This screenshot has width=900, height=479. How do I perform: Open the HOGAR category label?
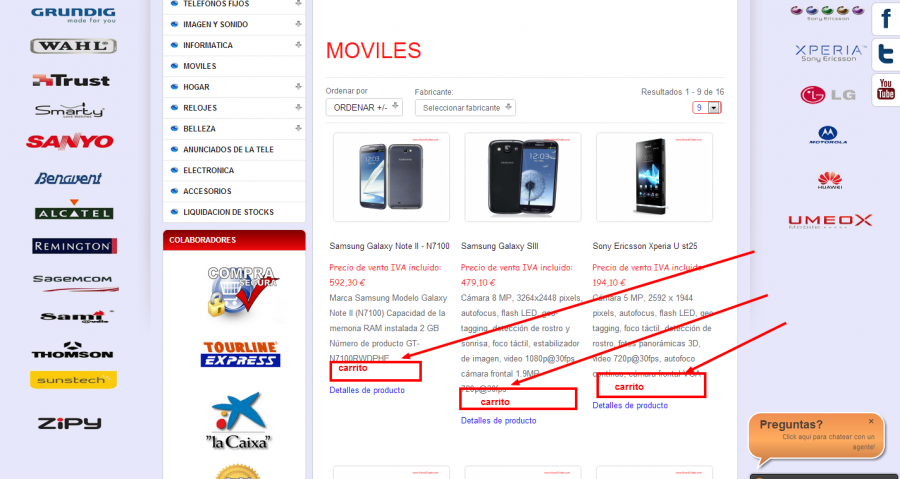coord(196,87)
